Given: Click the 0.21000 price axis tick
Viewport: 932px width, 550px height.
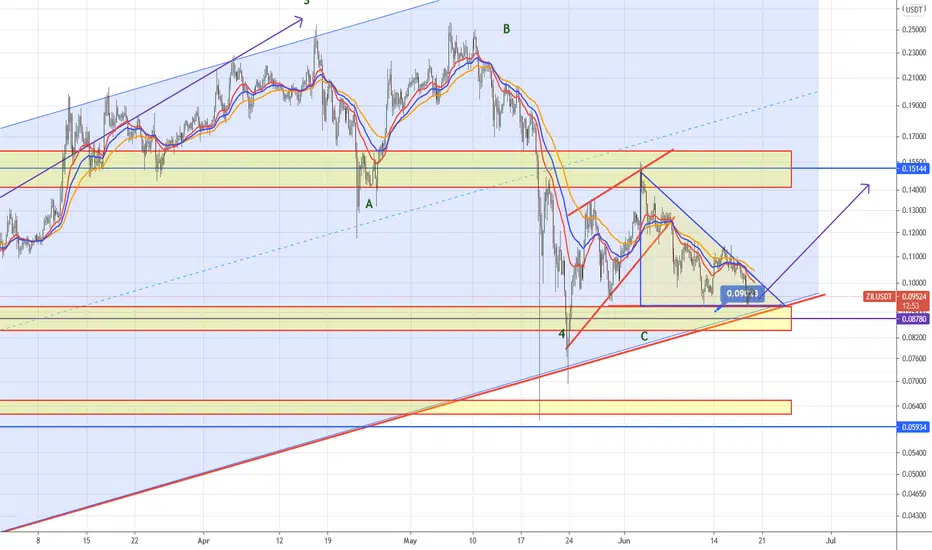Looking at the screenshot, I should point(914,78).
